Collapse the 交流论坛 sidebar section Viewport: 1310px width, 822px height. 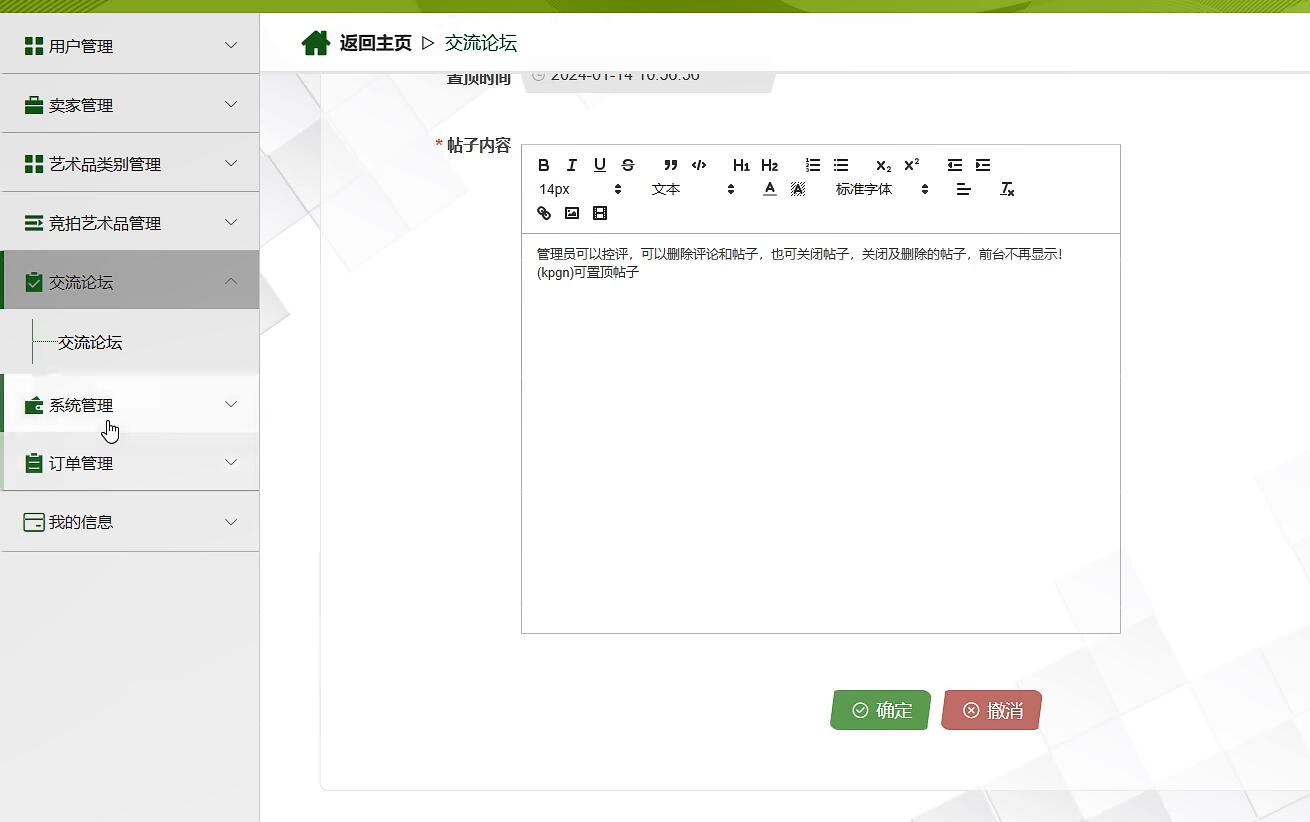click(x=130, y=281)
